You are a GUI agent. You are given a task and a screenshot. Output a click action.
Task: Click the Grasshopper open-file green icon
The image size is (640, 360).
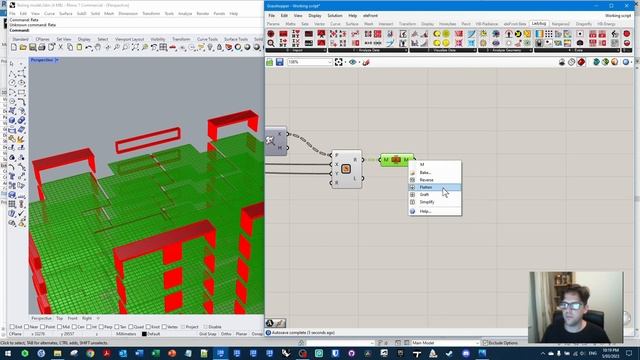coord(269,62)
